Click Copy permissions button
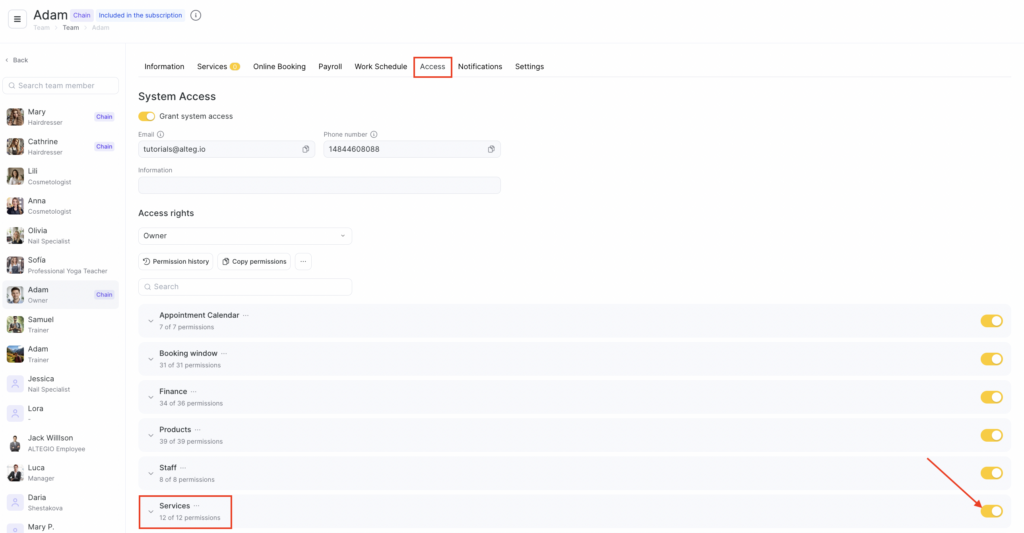This screenshot has width=1024, height=533. [254, 261]
